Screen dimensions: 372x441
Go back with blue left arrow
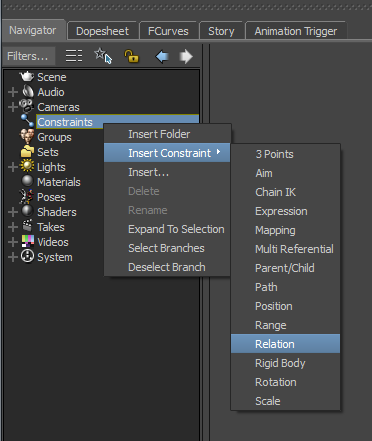pos(162,56)
